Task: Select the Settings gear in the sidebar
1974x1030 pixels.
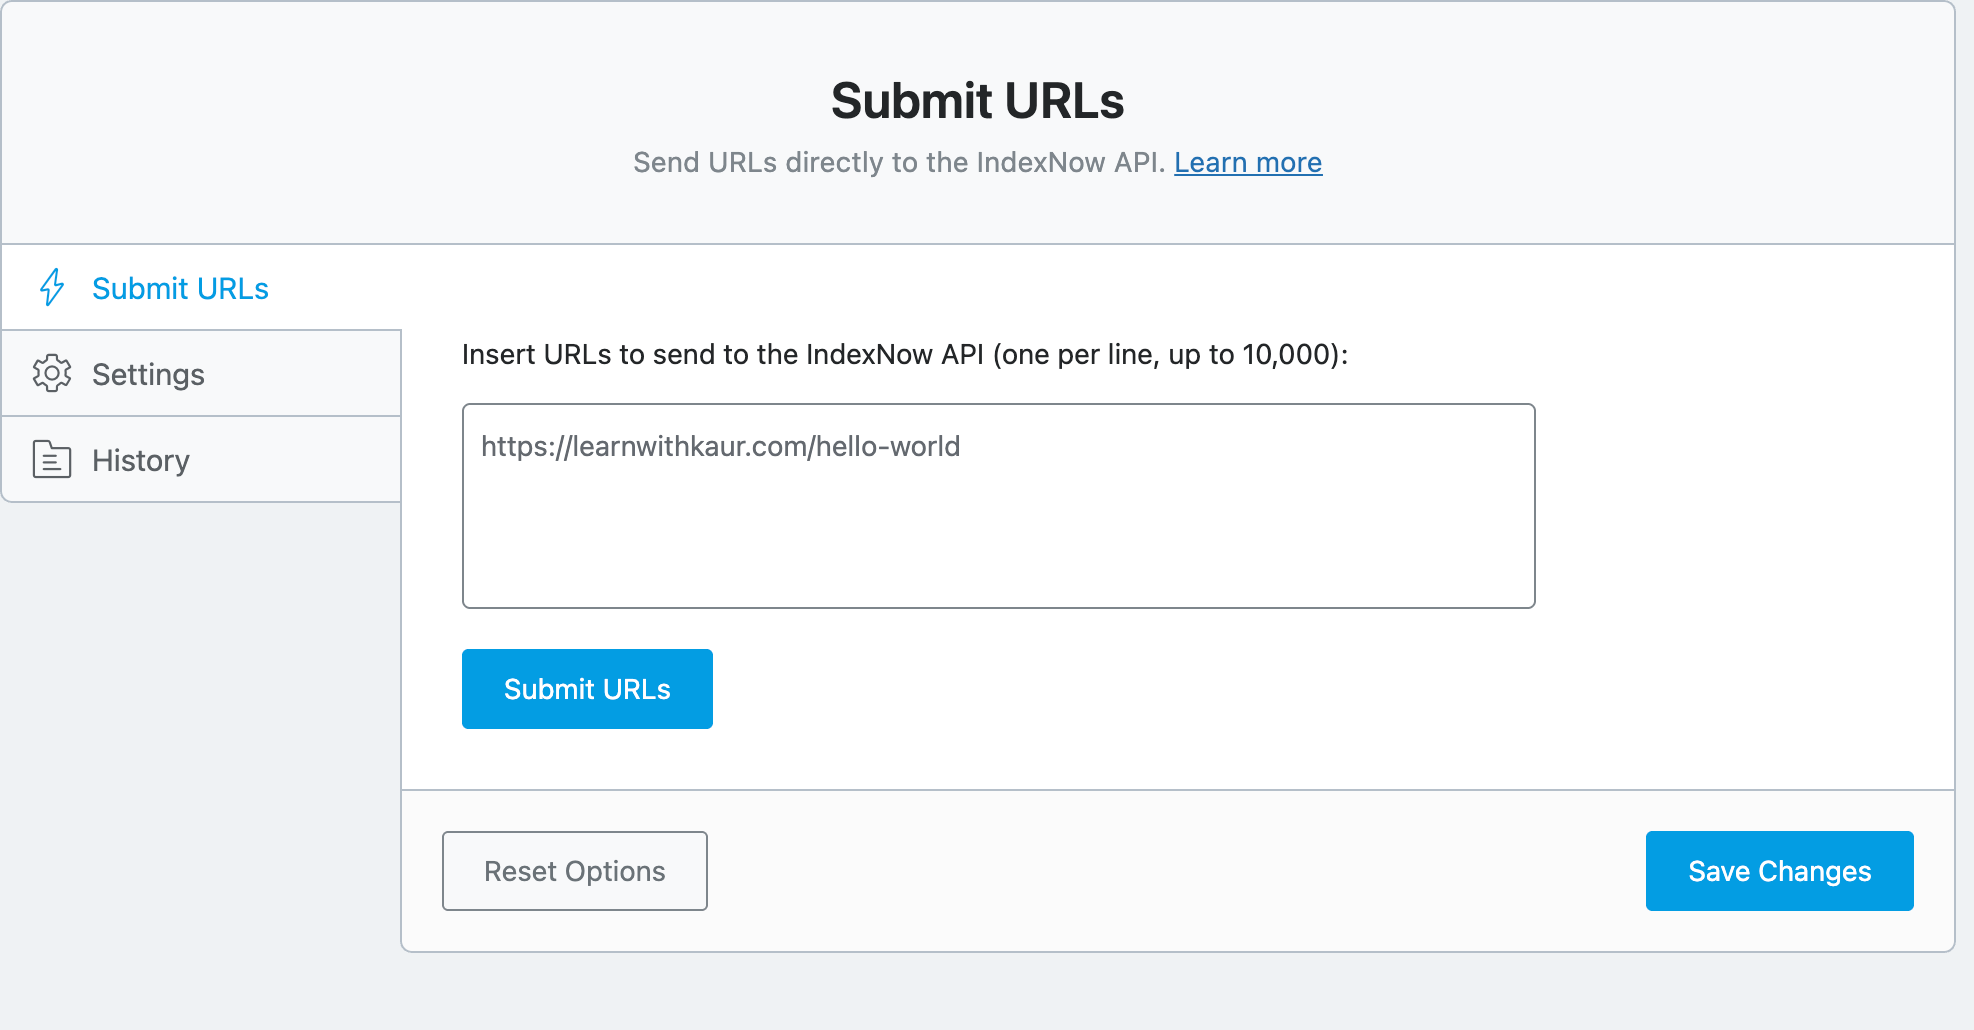Action: pos(53,373)
